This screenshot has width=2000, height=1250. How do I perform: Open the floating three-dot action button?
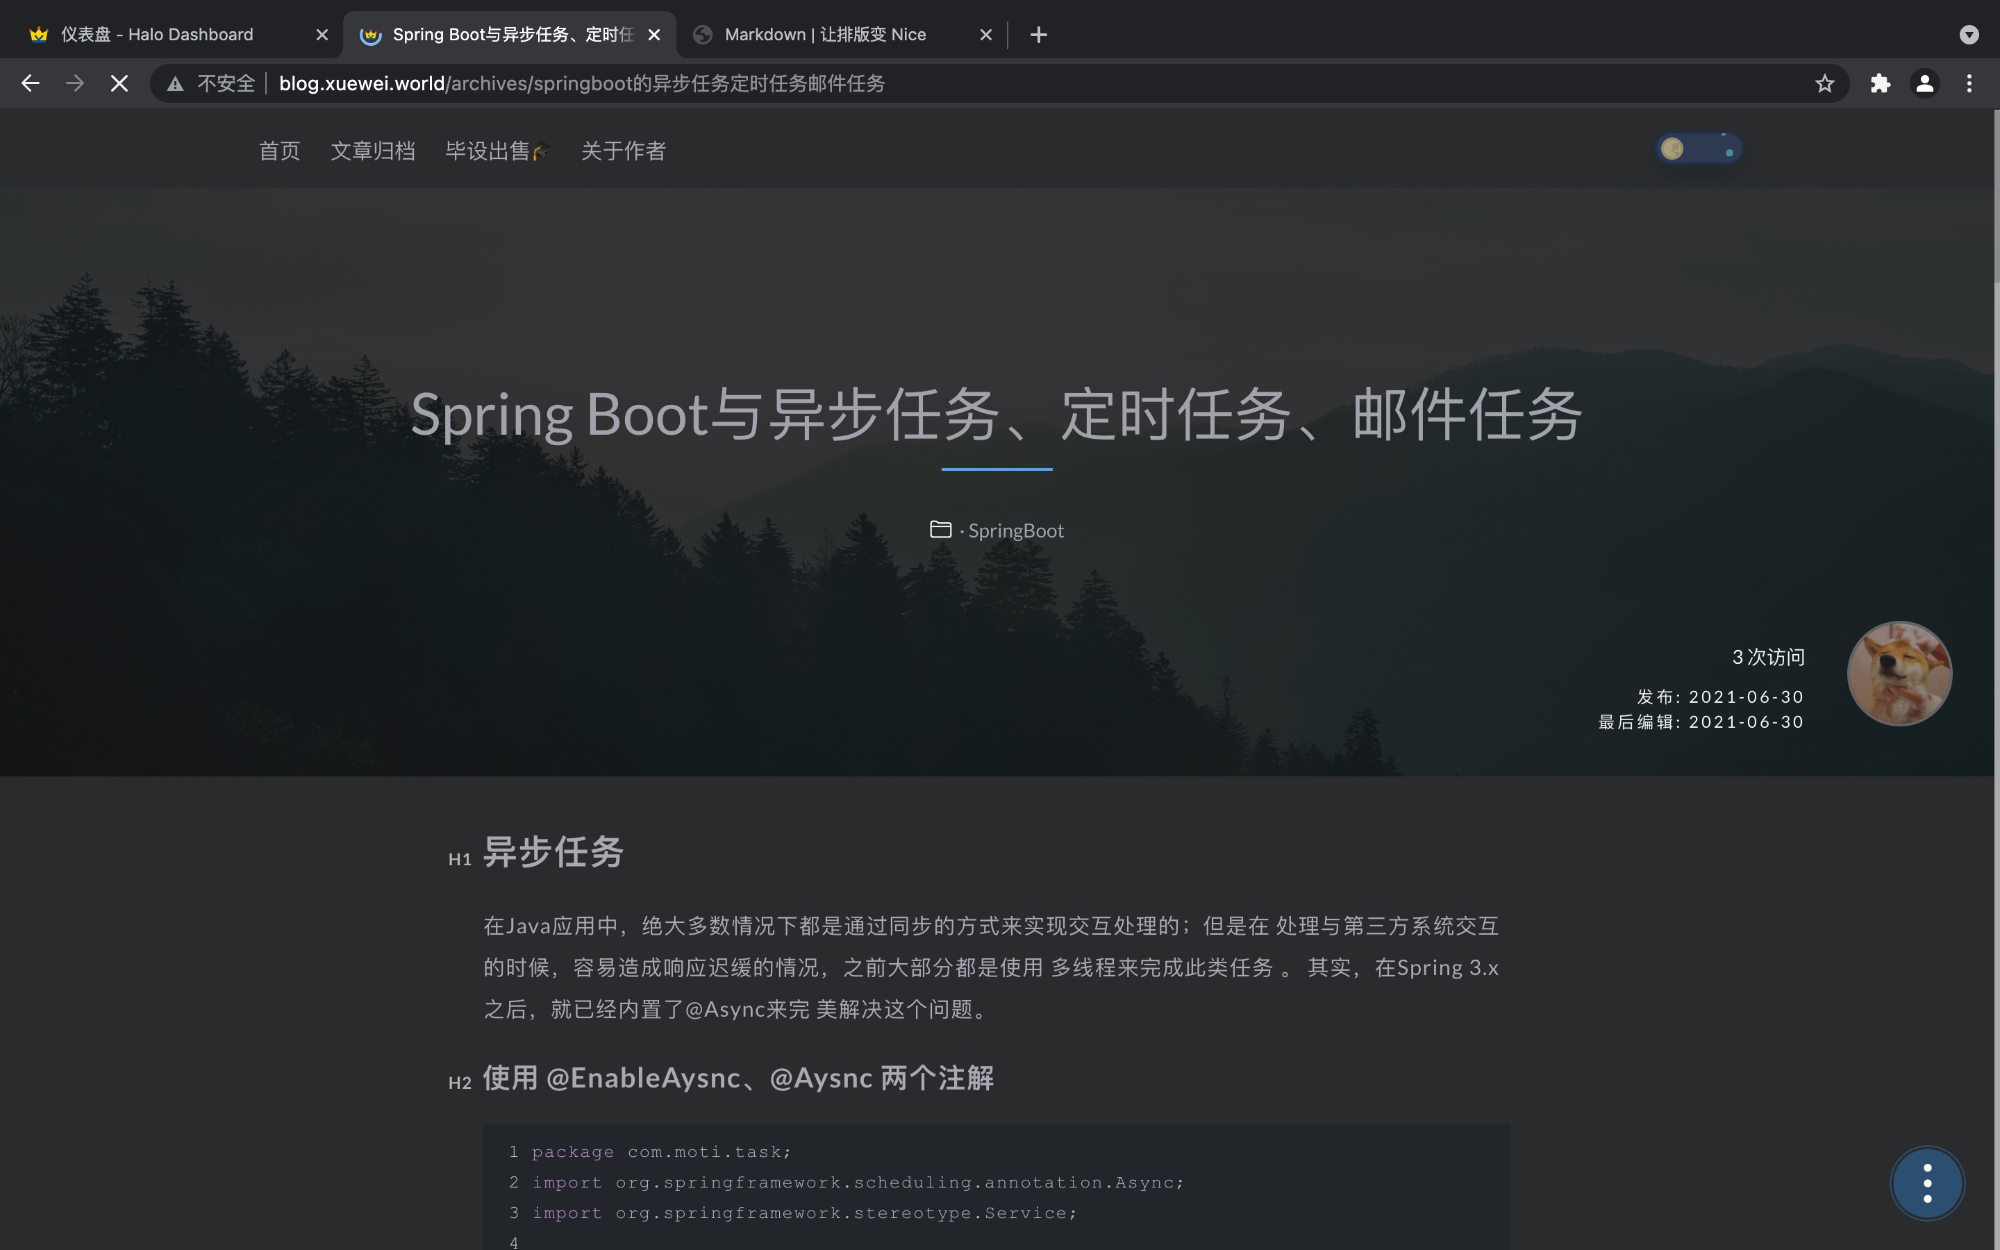[x=1927, y=1183]
